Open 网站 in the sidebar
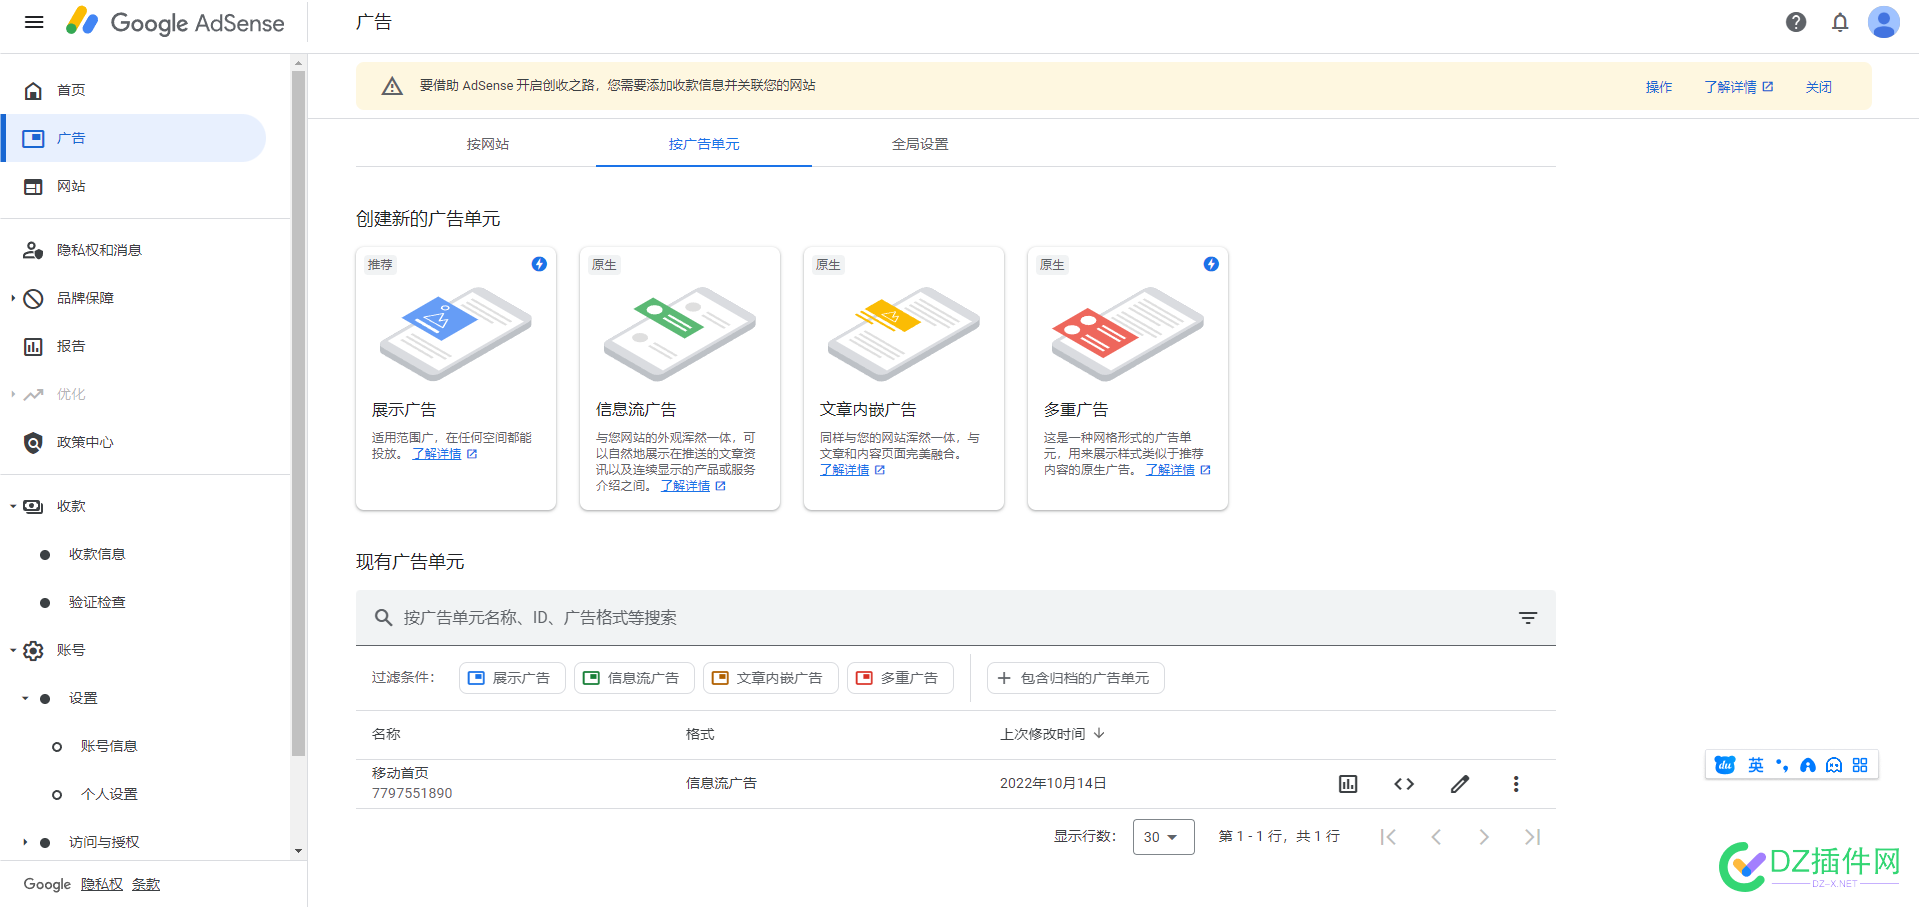Viewport: 1919px width, 907px height. (x=133, y=186)
